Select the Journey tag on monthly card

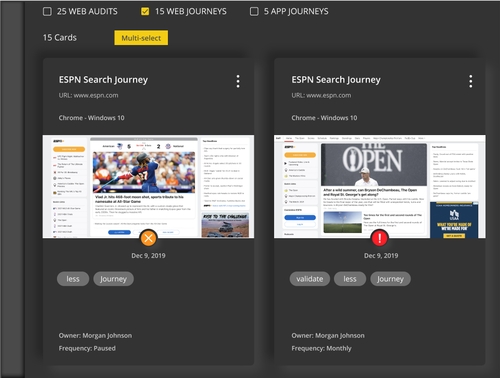[x=390, y=279]
